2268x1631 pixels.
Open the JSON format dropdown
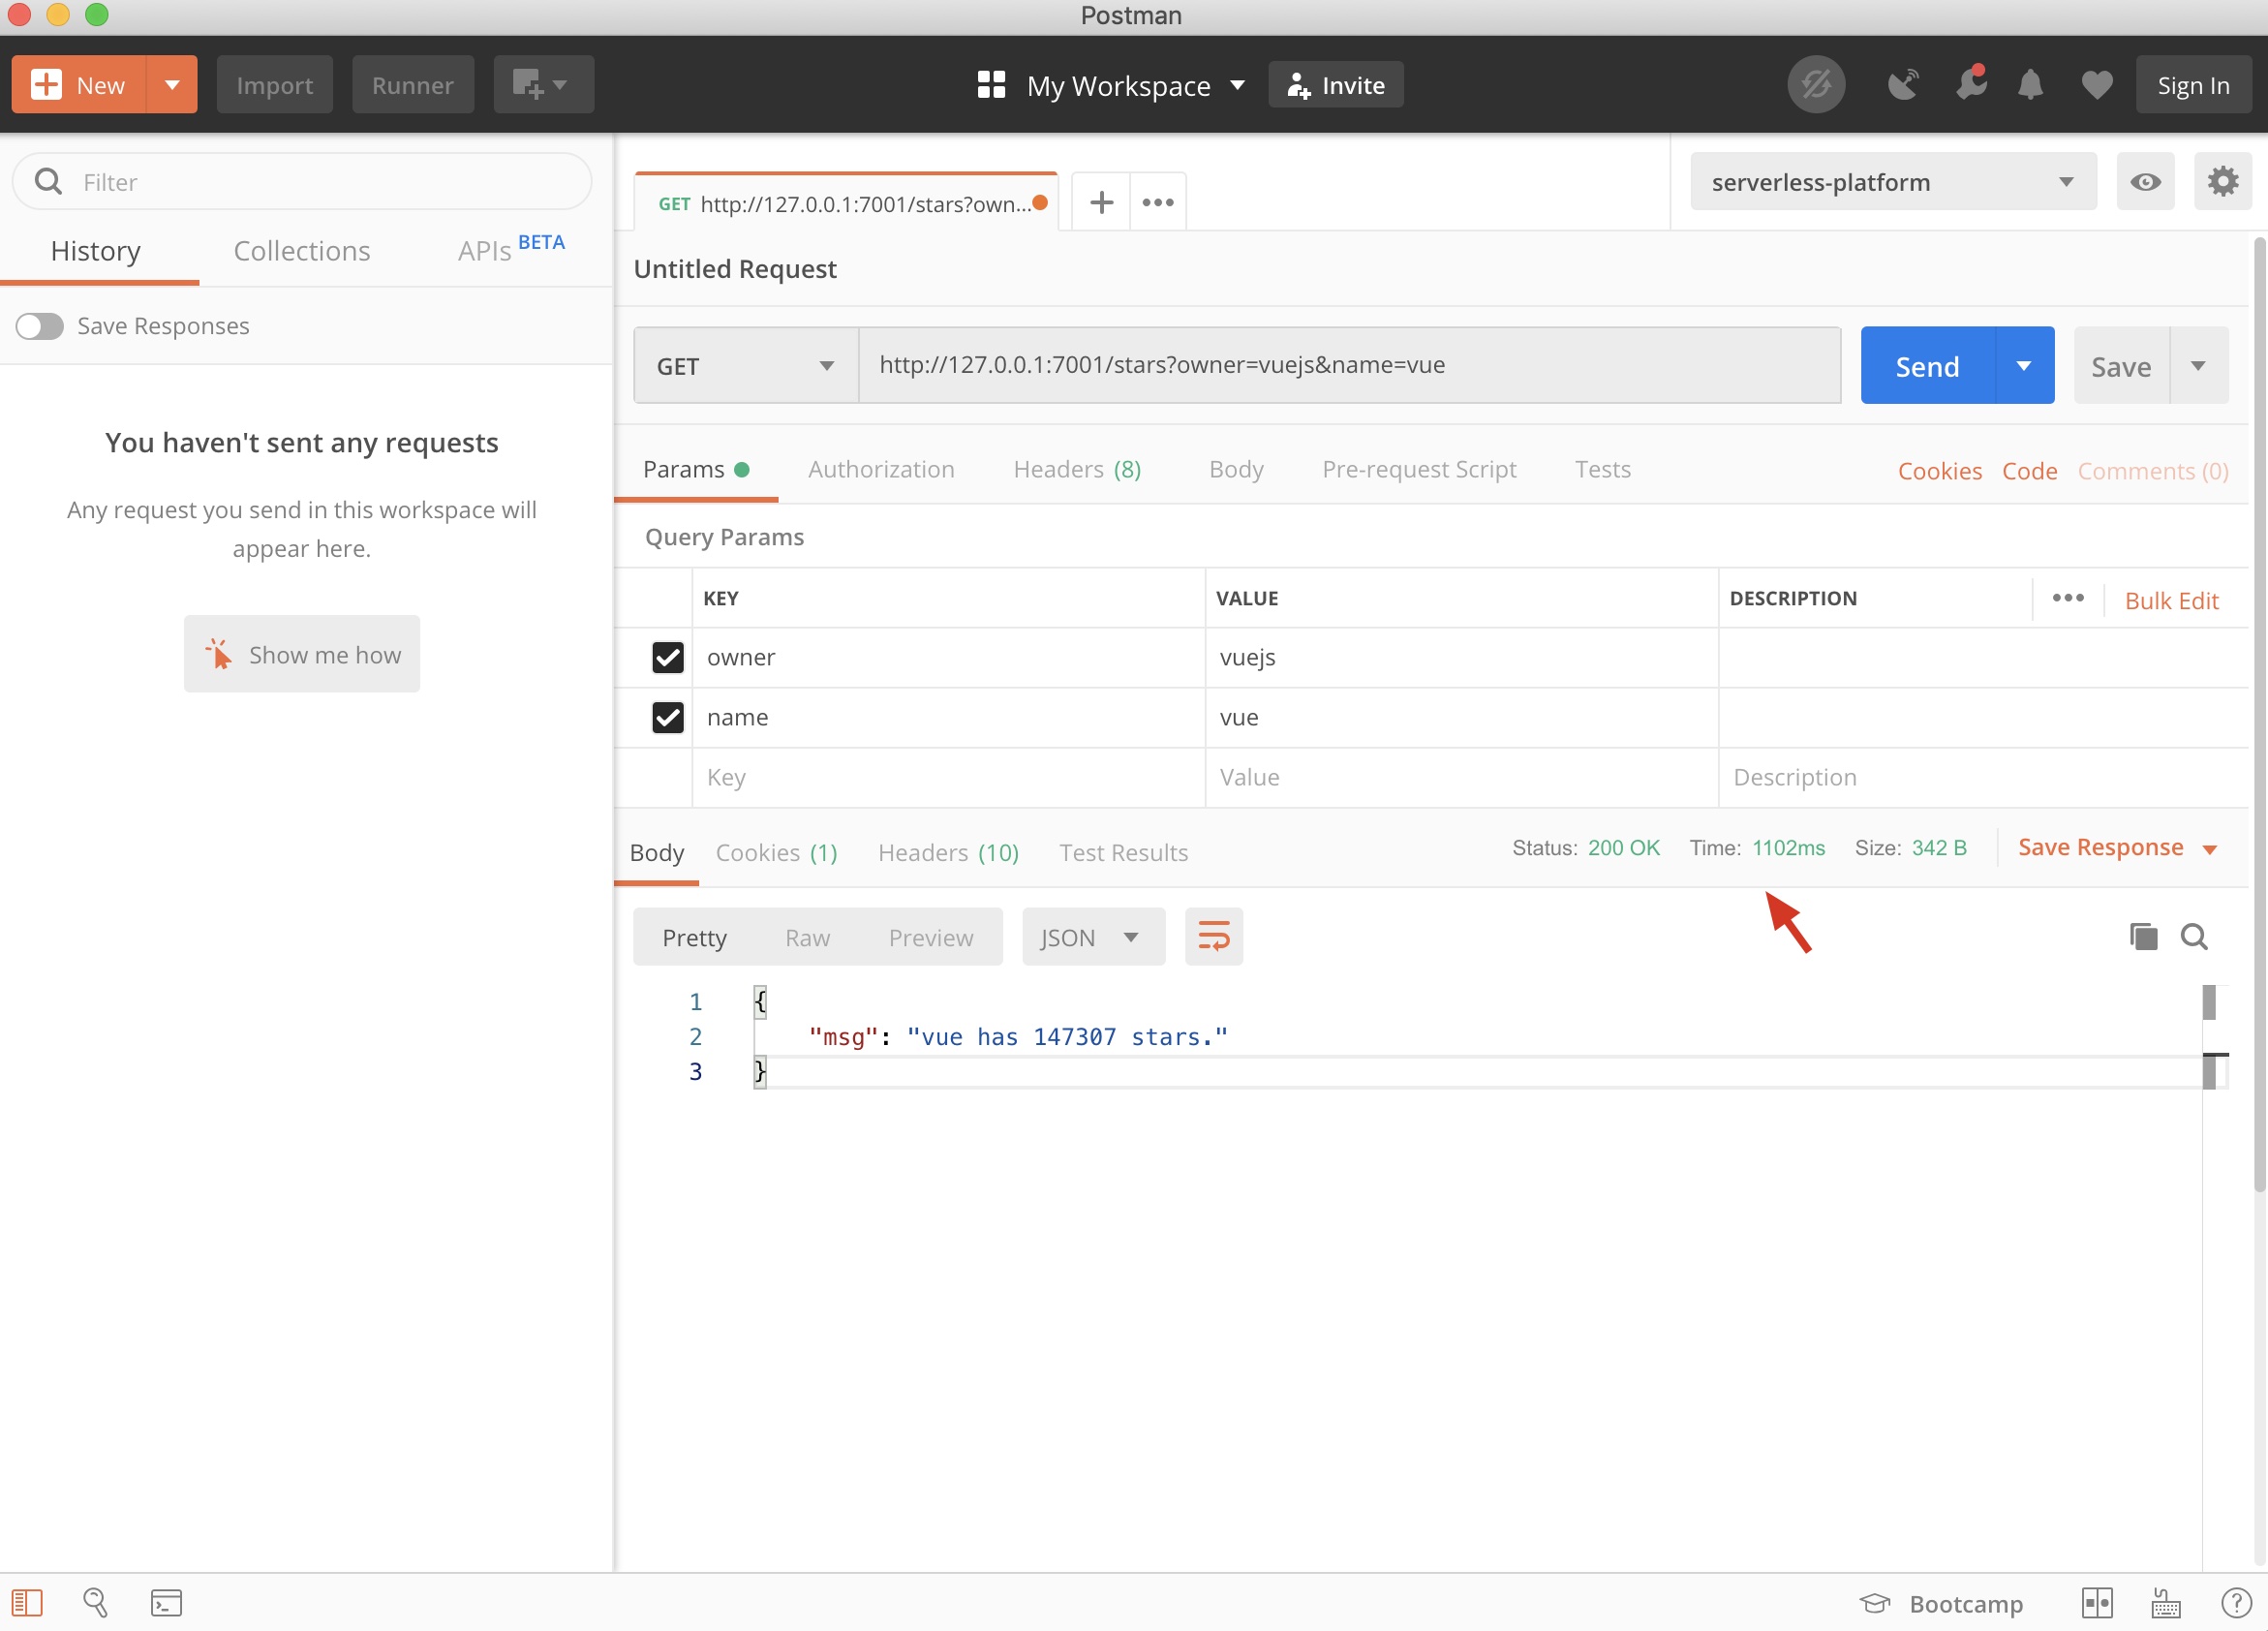tap(1092, 937)
